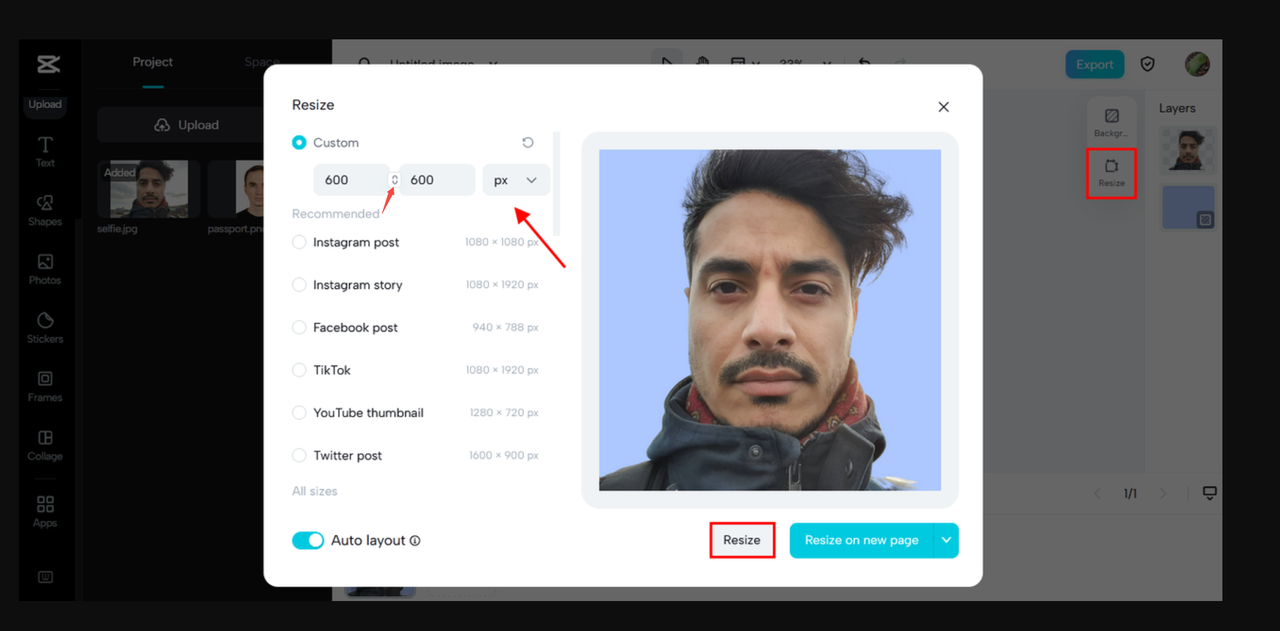Image resolution: width=1280 pixels, height=631 pixels.
Task: Open the Frames panel
Action: tap(45, 387)
